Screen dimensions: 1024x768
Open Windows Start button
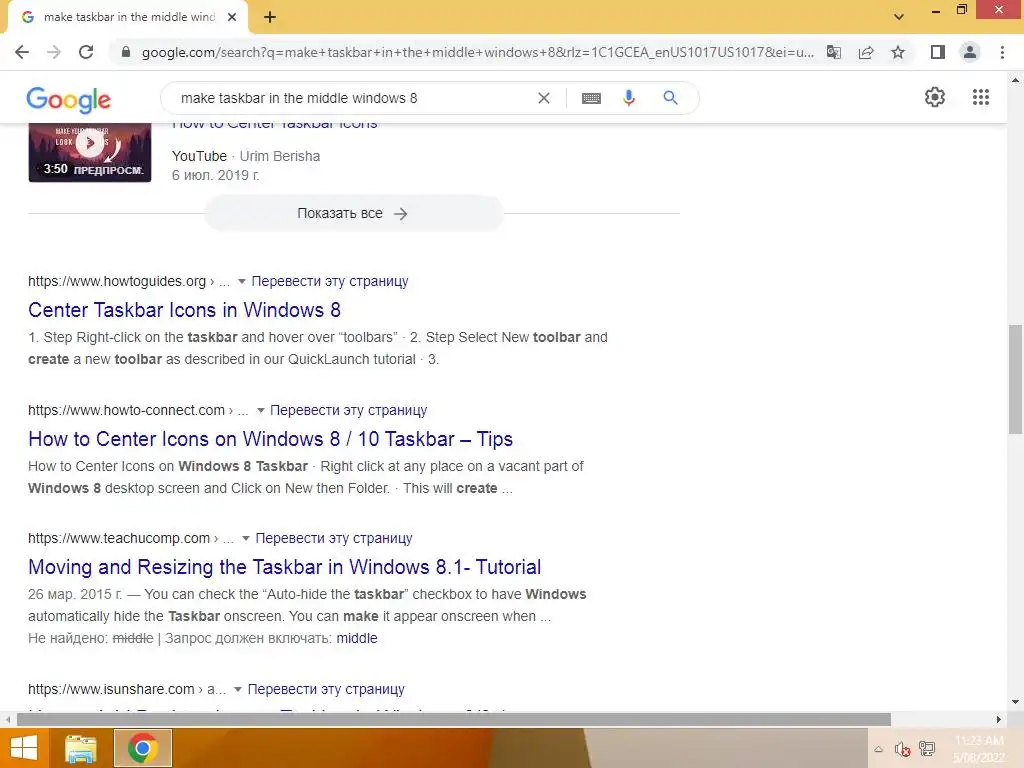click(24, 748)
